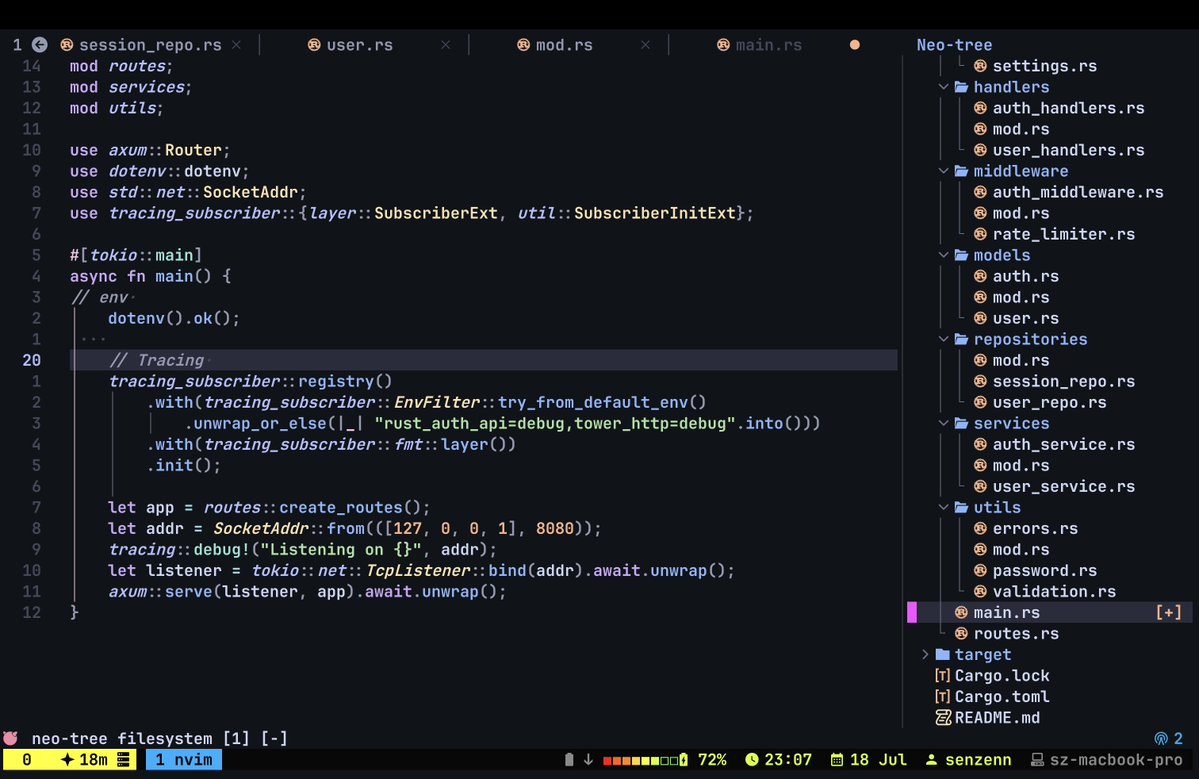Open routes.rs file
This screenshot has height=779, width=1199.
point(1015,634)
